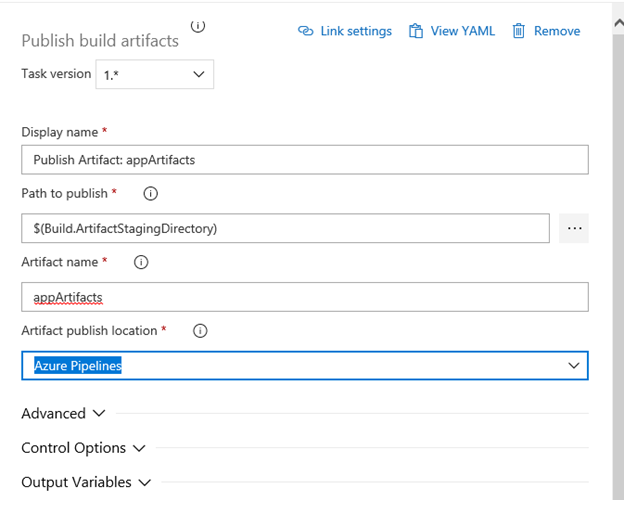The height and width of the screenshot is (513, 632).
Task: Click the vertical scrollbar thumb
Action: pos(618,266)
